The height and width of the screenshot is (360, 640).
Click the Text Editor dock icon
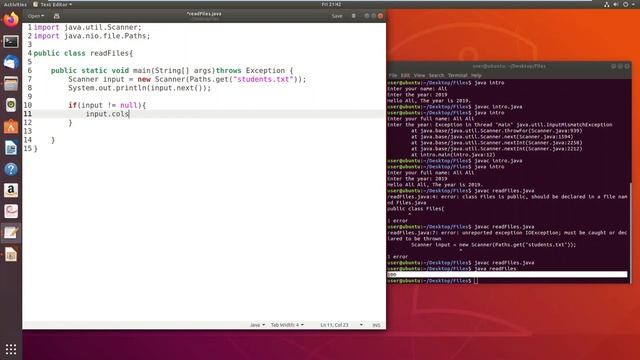11,233
